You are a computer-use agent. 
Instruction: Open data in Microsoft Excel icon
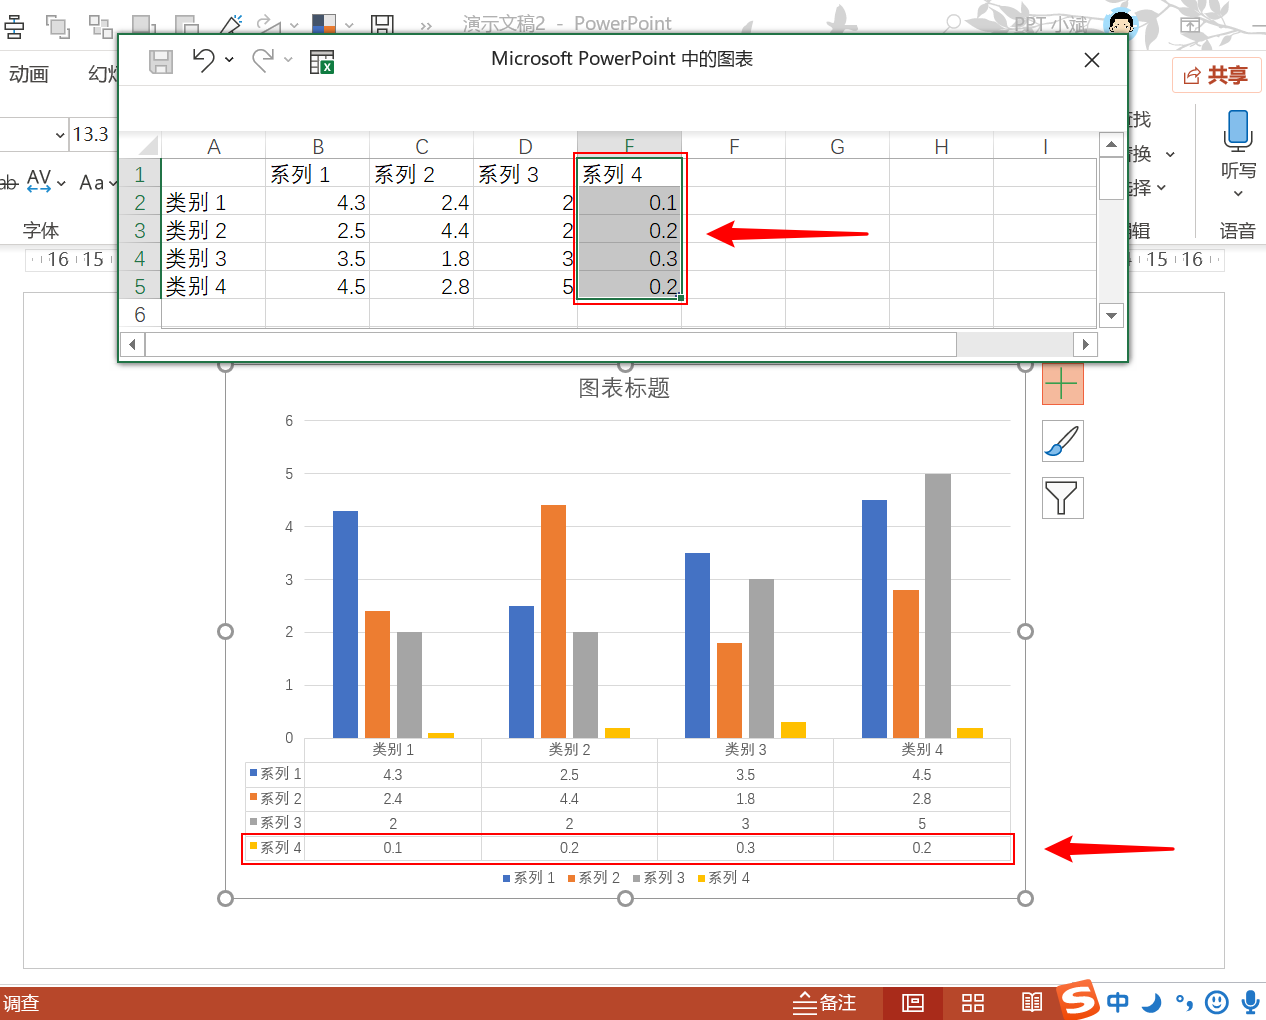(x=322, y=62)
